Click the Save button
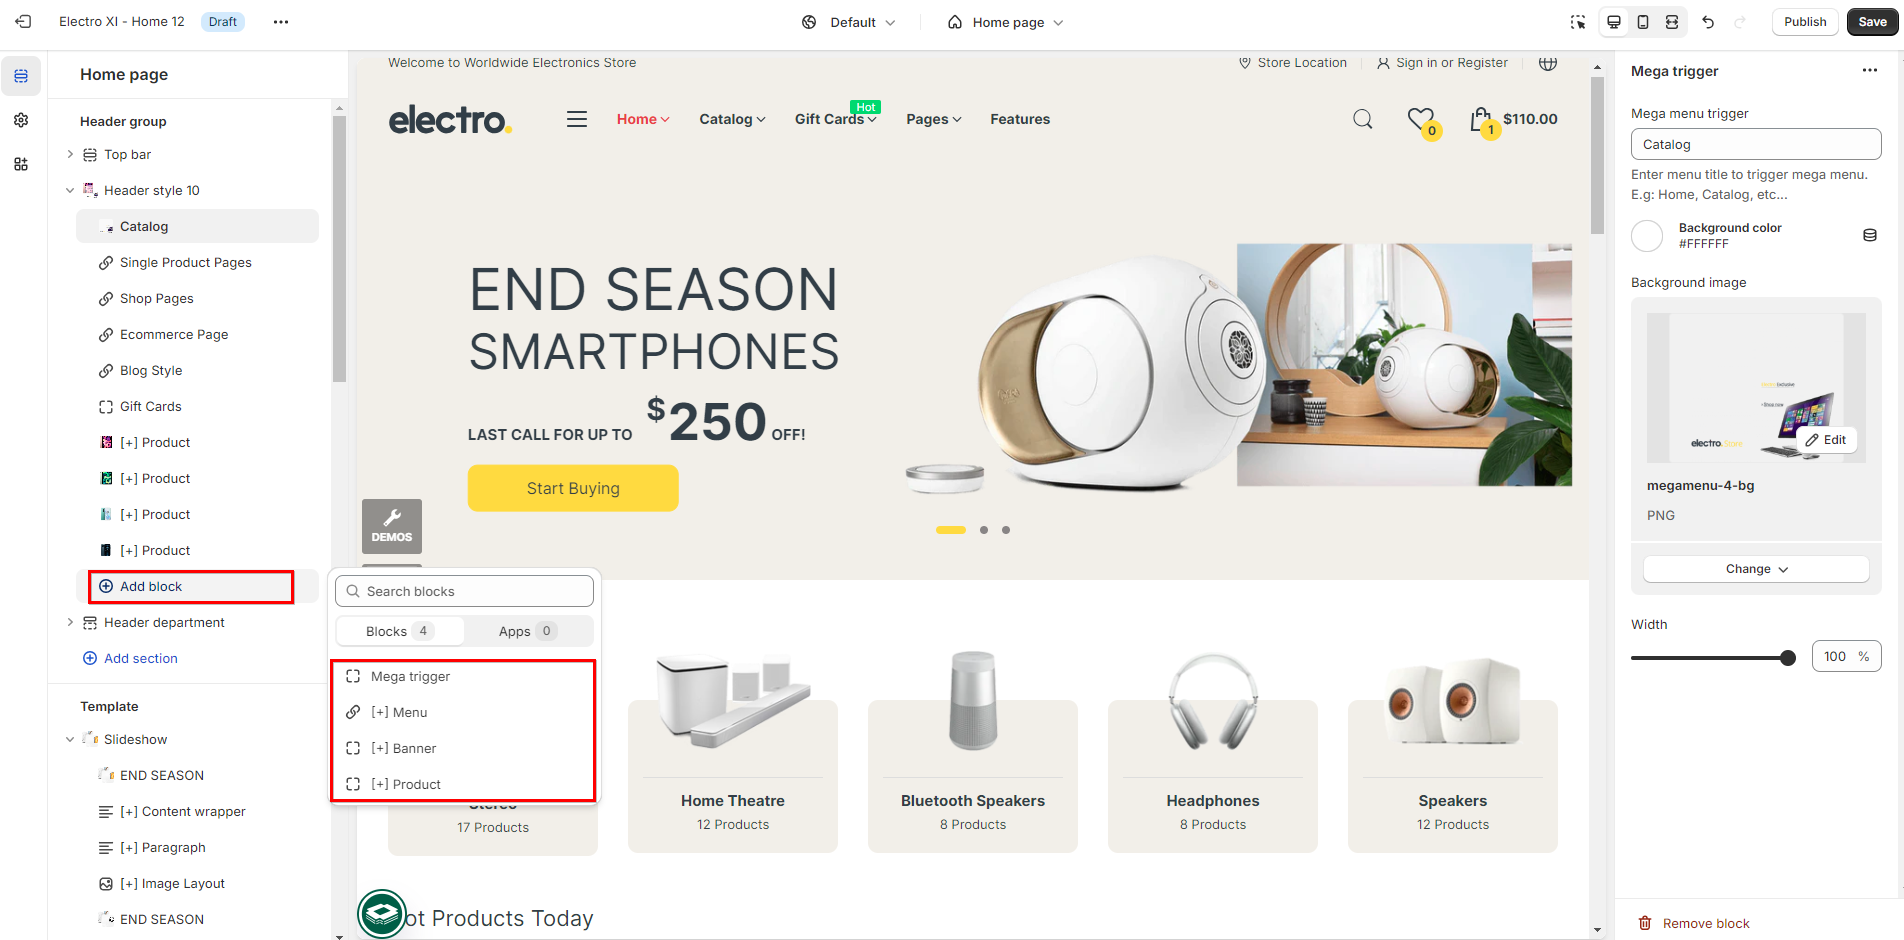This screenshot has width=1904, height=940. [1872, 22]
